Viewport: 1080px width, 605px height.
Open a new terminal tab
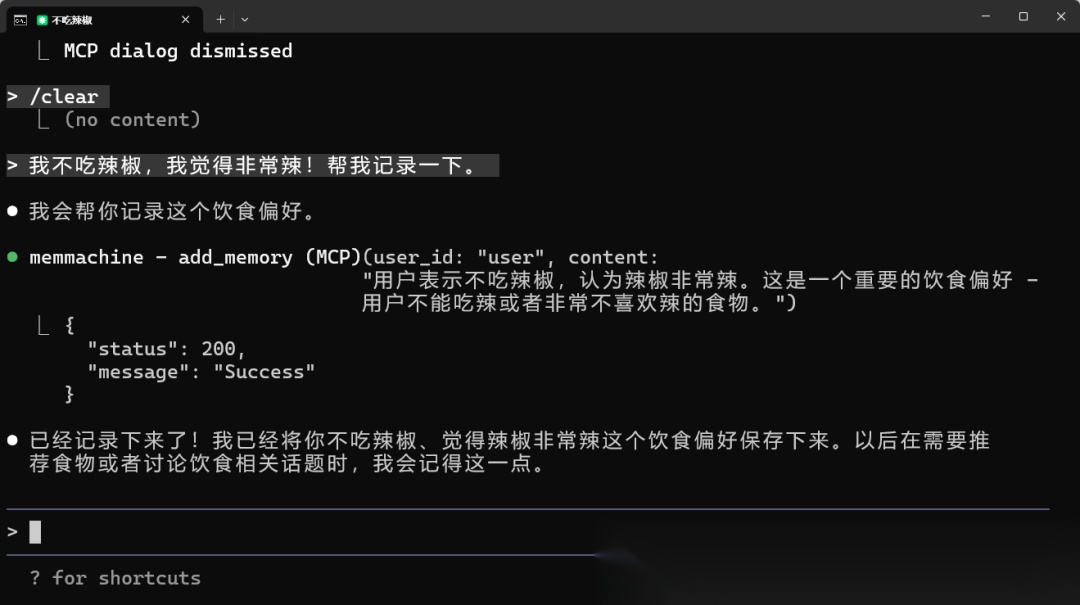(220, 19)
